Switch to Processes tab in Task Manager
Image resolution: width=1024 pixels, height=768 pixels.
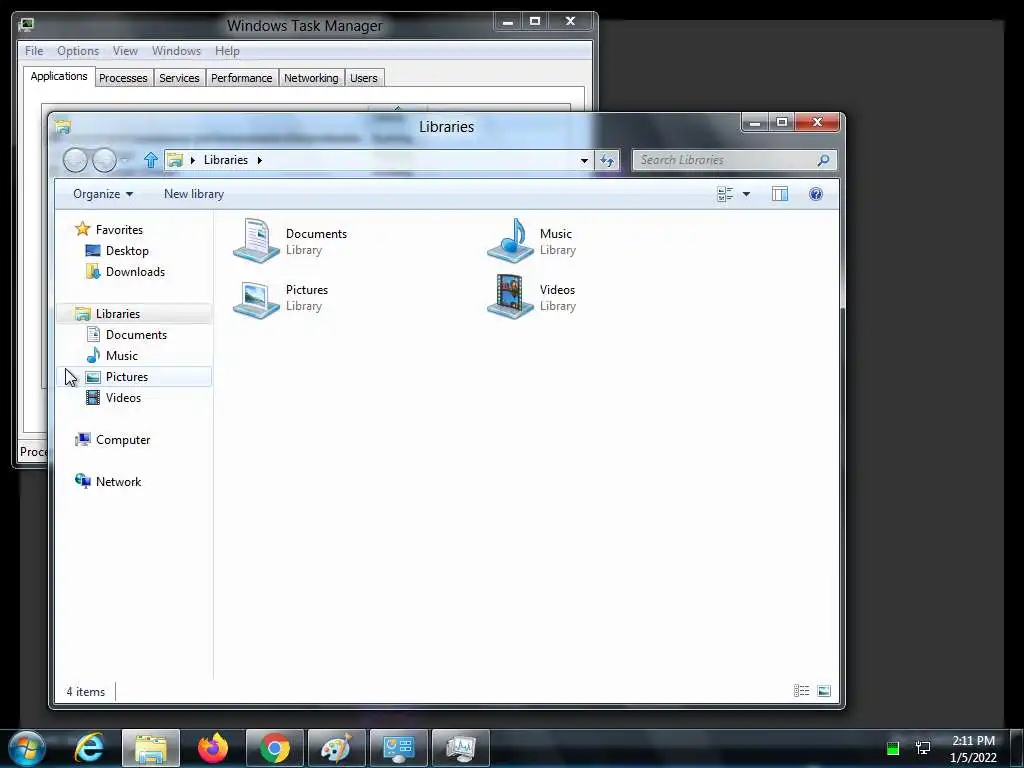[x=123, y=78]
